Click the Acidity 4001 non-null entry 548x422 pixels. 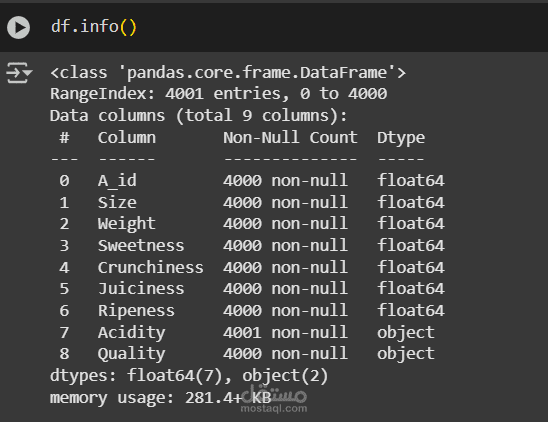pyautogui.click(x=285, y=332)
